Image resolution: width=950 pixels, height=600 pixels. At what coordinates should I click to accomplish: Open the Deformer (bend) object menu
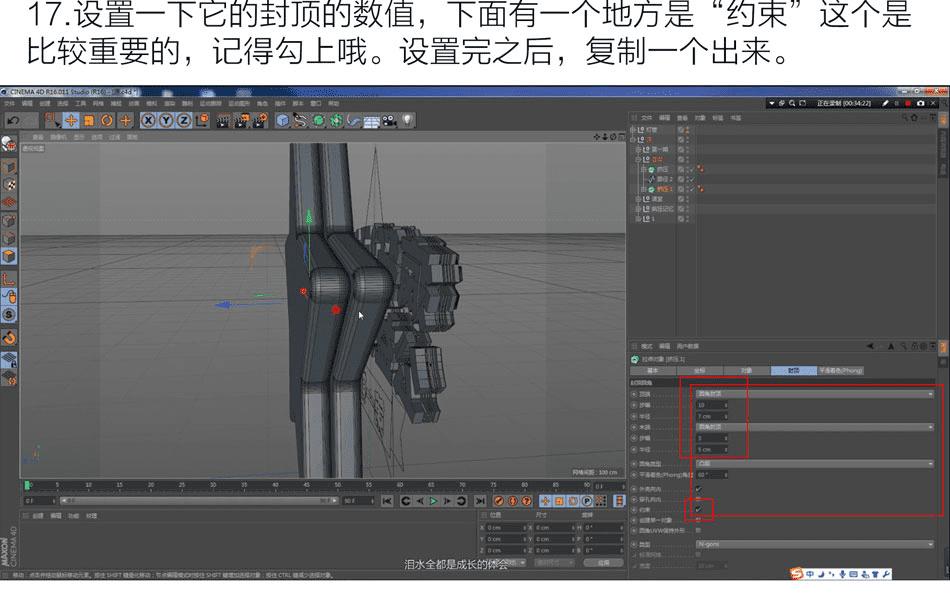click(354, 121)
